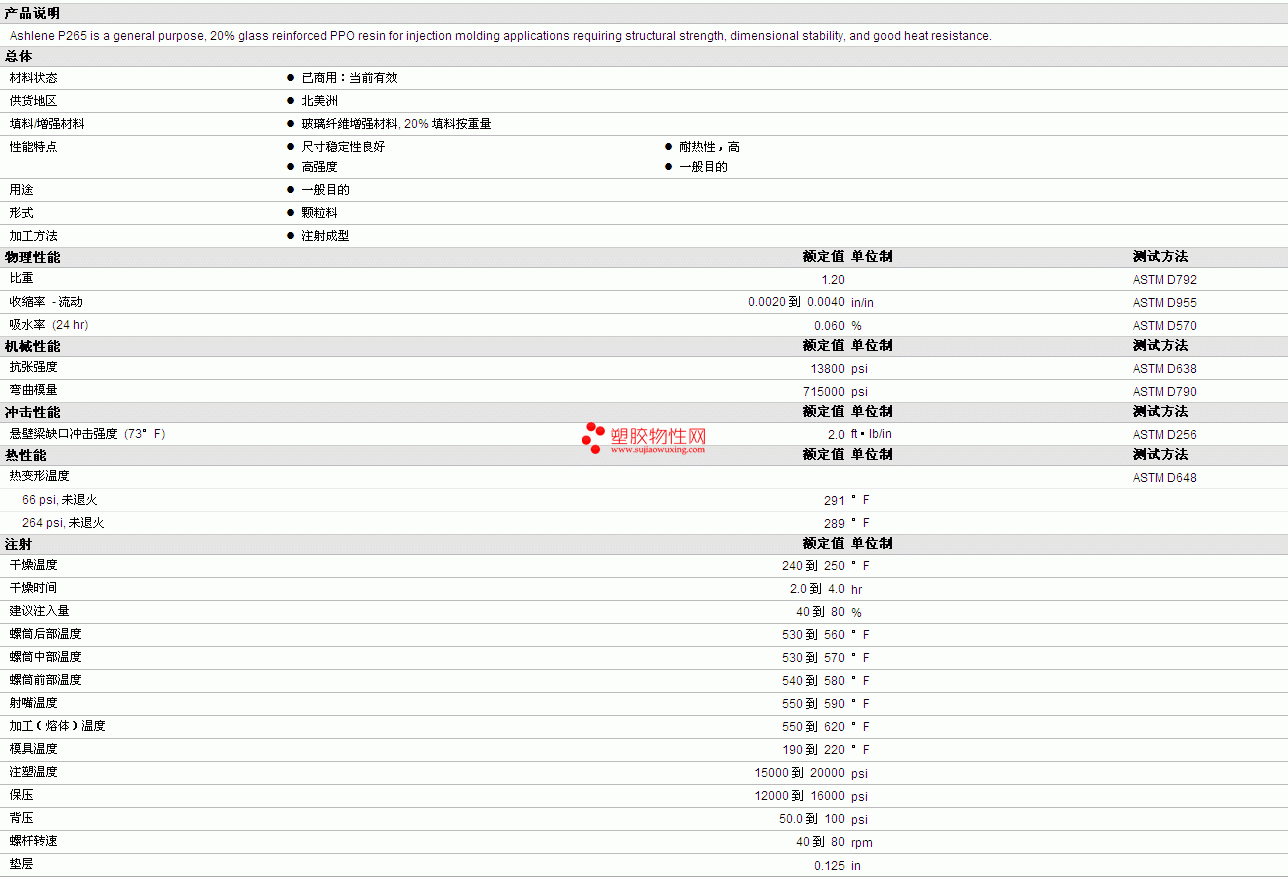Click the "玻璃纤维增强材料, 20% 填料按重量" value

coord(396,124)
